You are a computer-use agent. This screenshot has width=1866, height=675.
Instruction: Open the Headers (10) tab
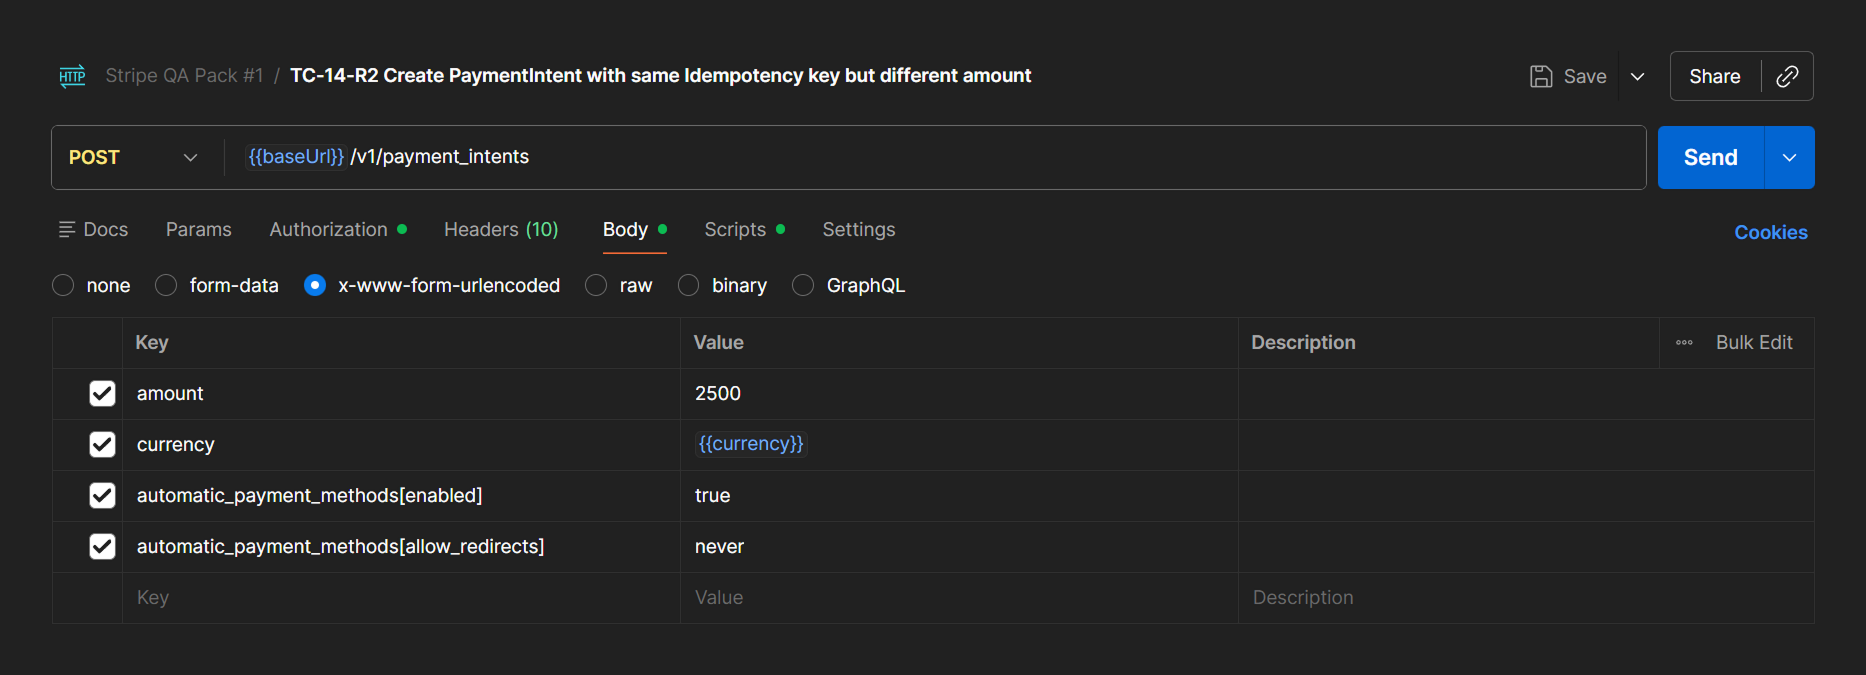click(501, 229)
